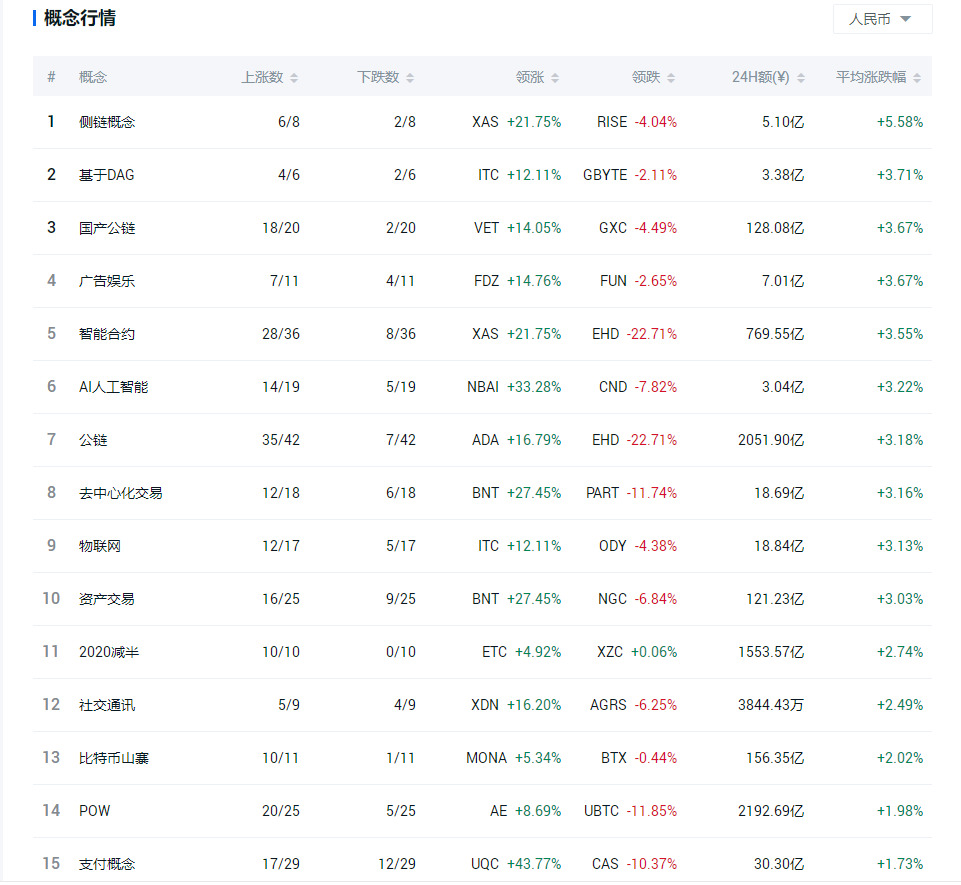Viewport: 961px width, 885px height.
Task: Sort by 24H额(¥) column arrows
Action: [x=801, y=78]
